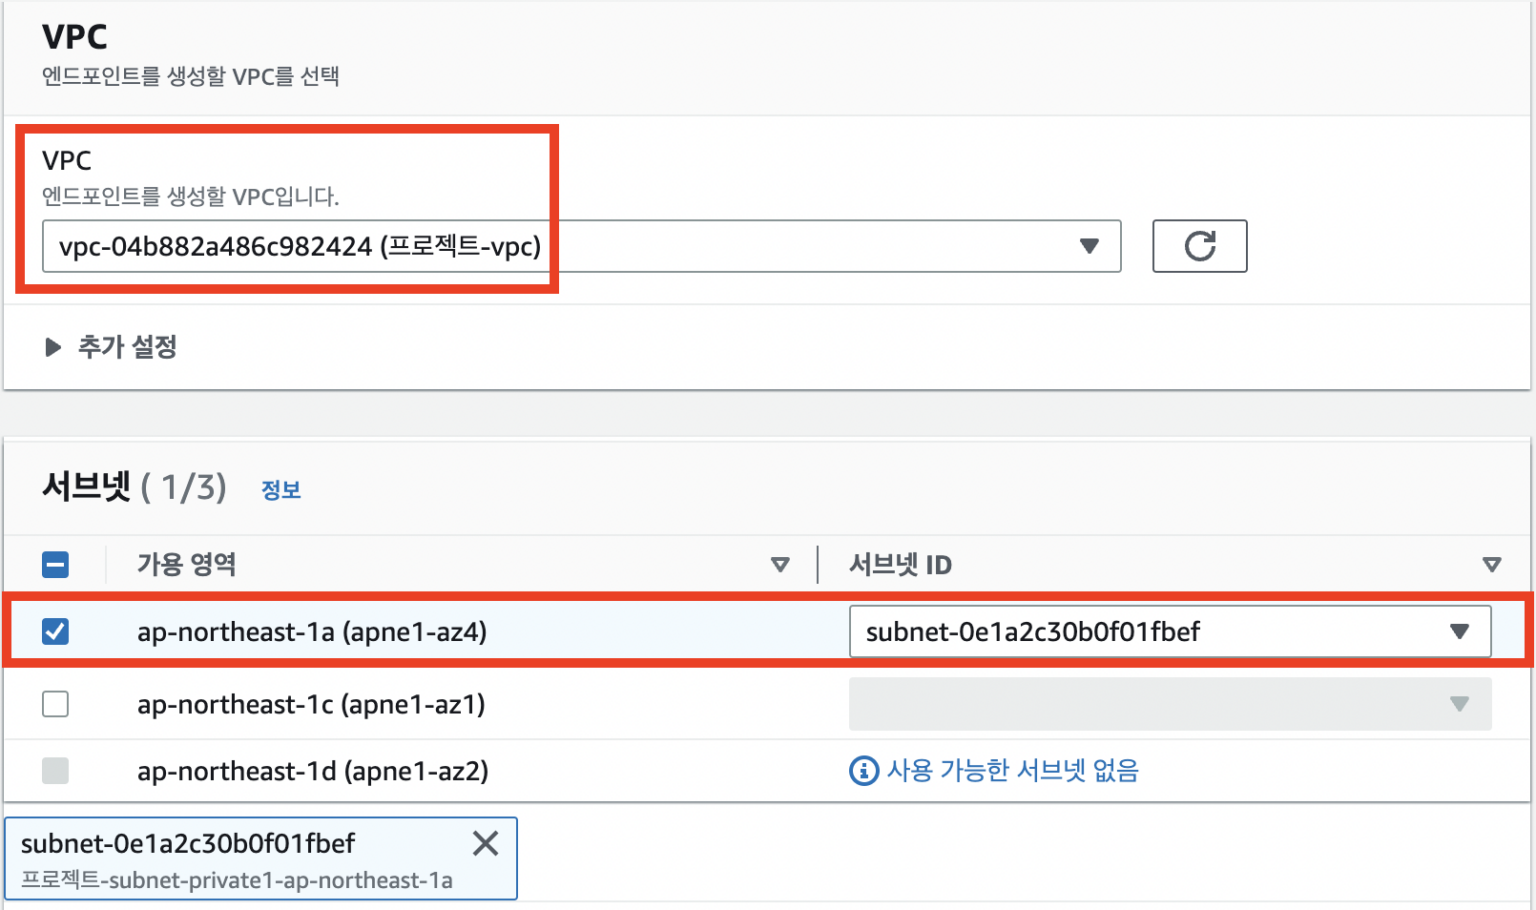1536x910 pixels.
Task: Refresh the VPC list
Action: coord(1199,246)
